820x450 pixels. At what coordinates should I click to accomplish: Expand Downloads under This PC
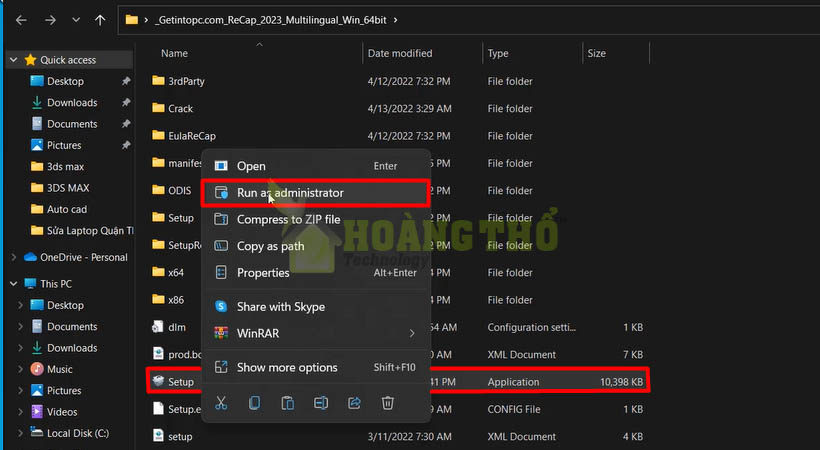(20, 348)
